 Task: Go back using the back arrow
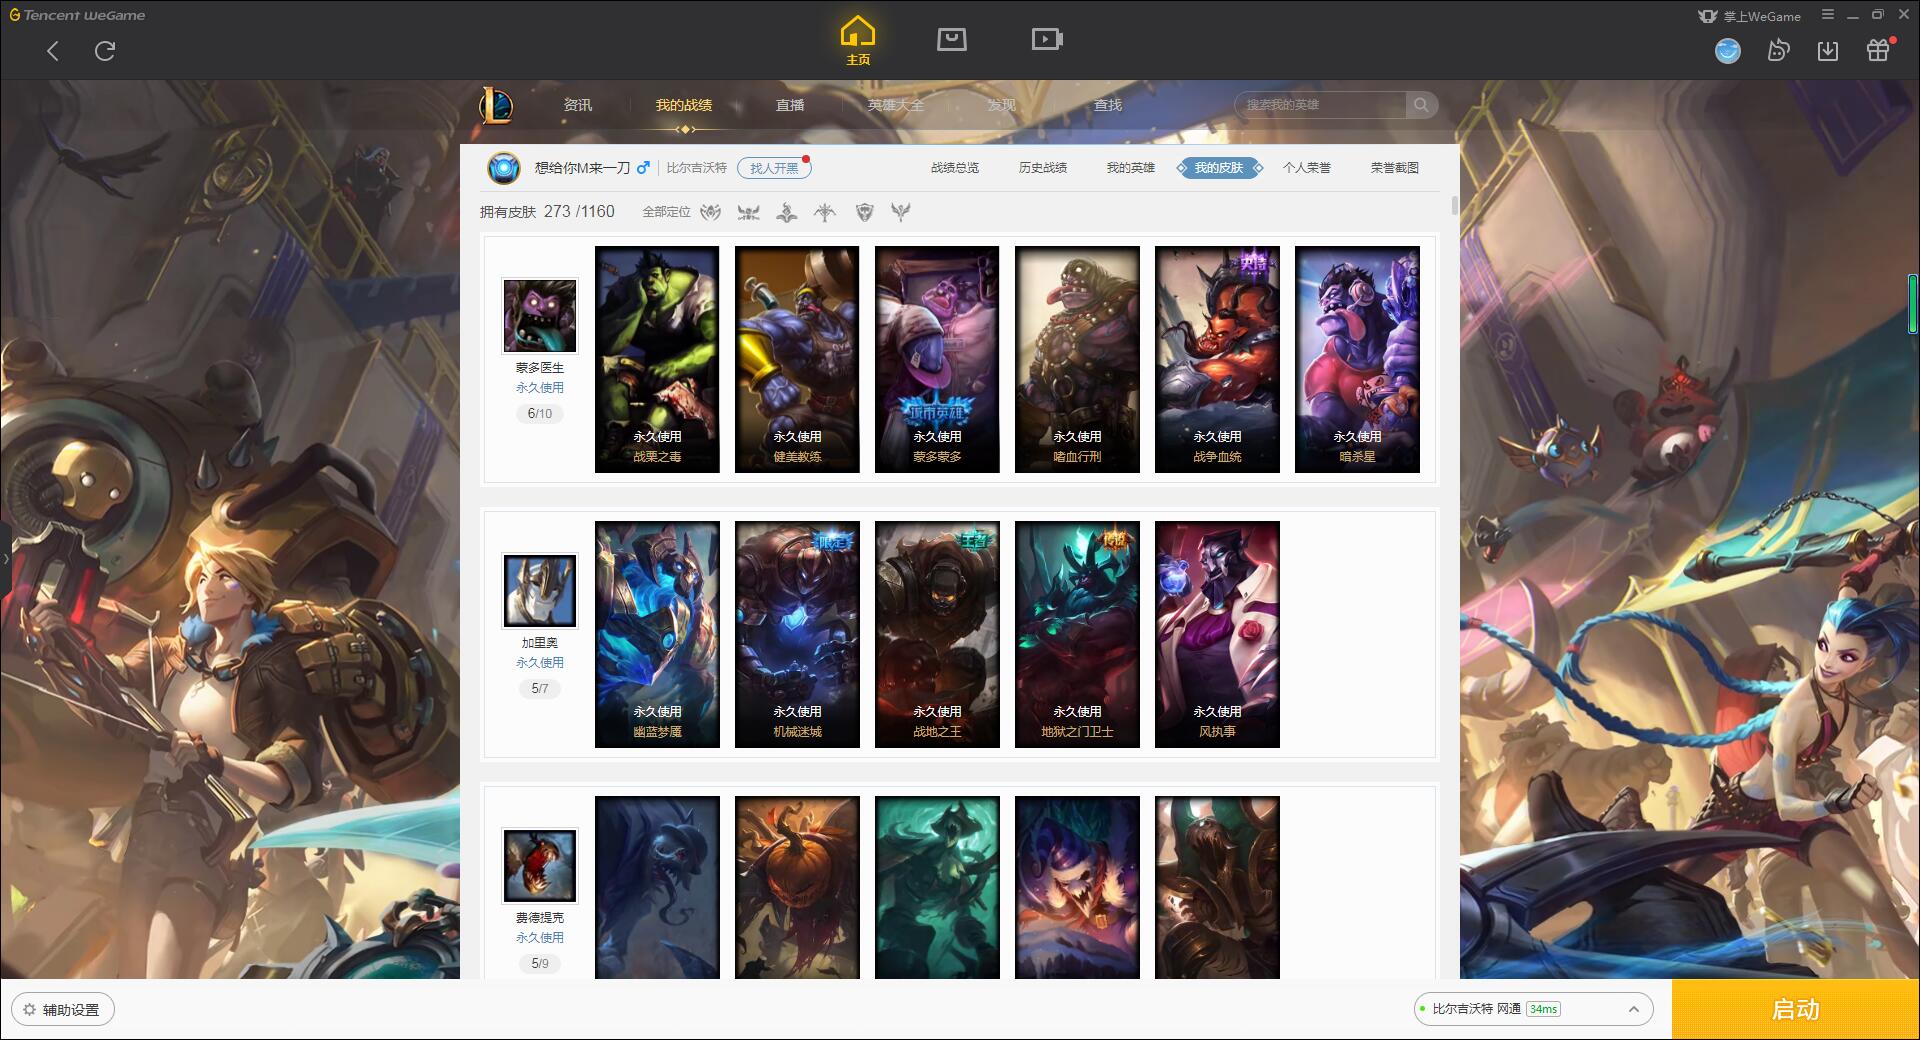(x=53, y=51)
